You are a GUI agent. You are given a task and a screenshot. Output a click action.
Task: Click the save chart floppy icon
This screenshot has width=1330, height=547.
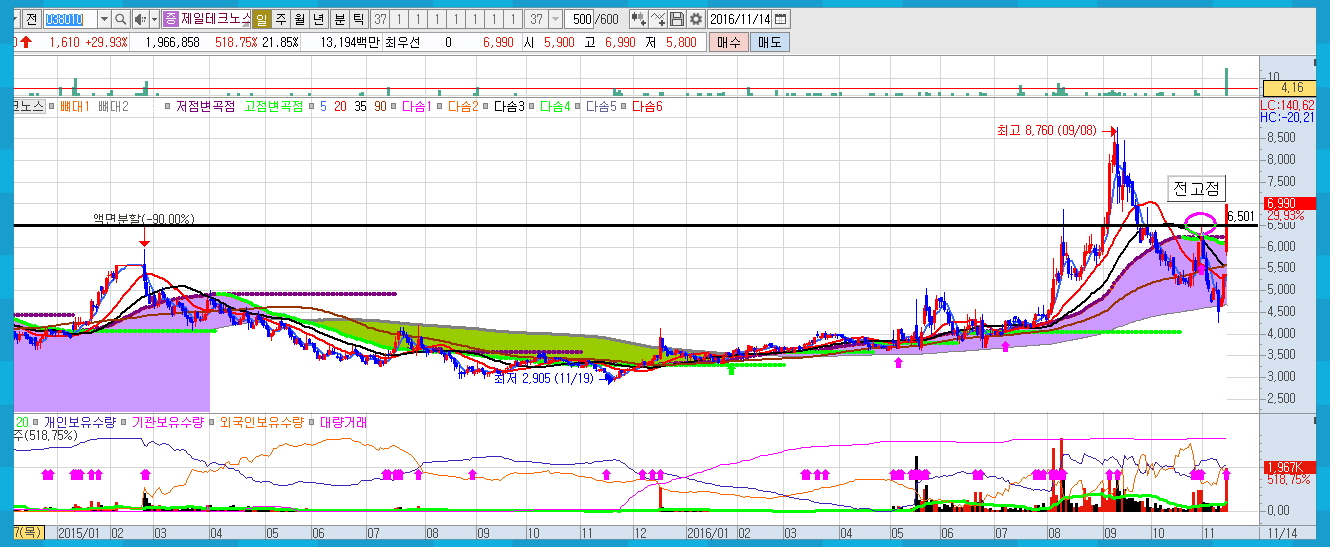[677, 19]
